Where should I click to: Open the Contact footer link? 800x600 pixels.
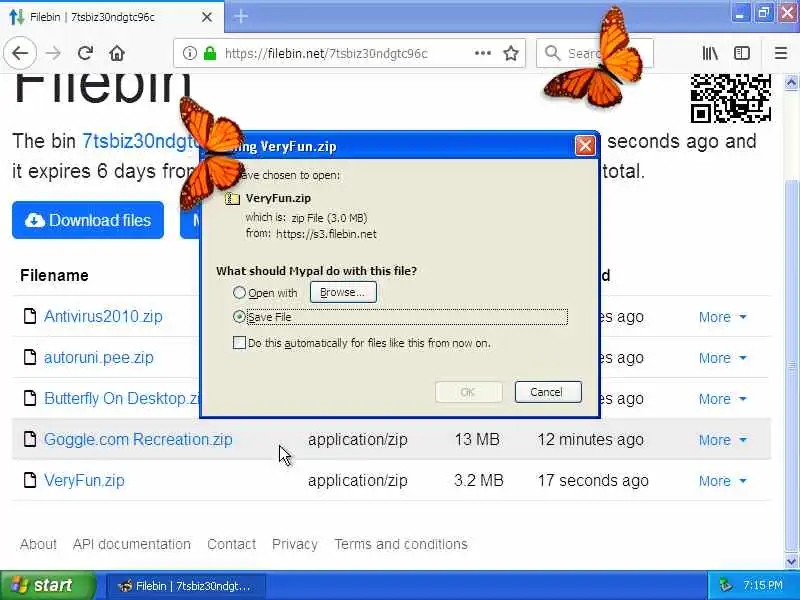point(231,544)
